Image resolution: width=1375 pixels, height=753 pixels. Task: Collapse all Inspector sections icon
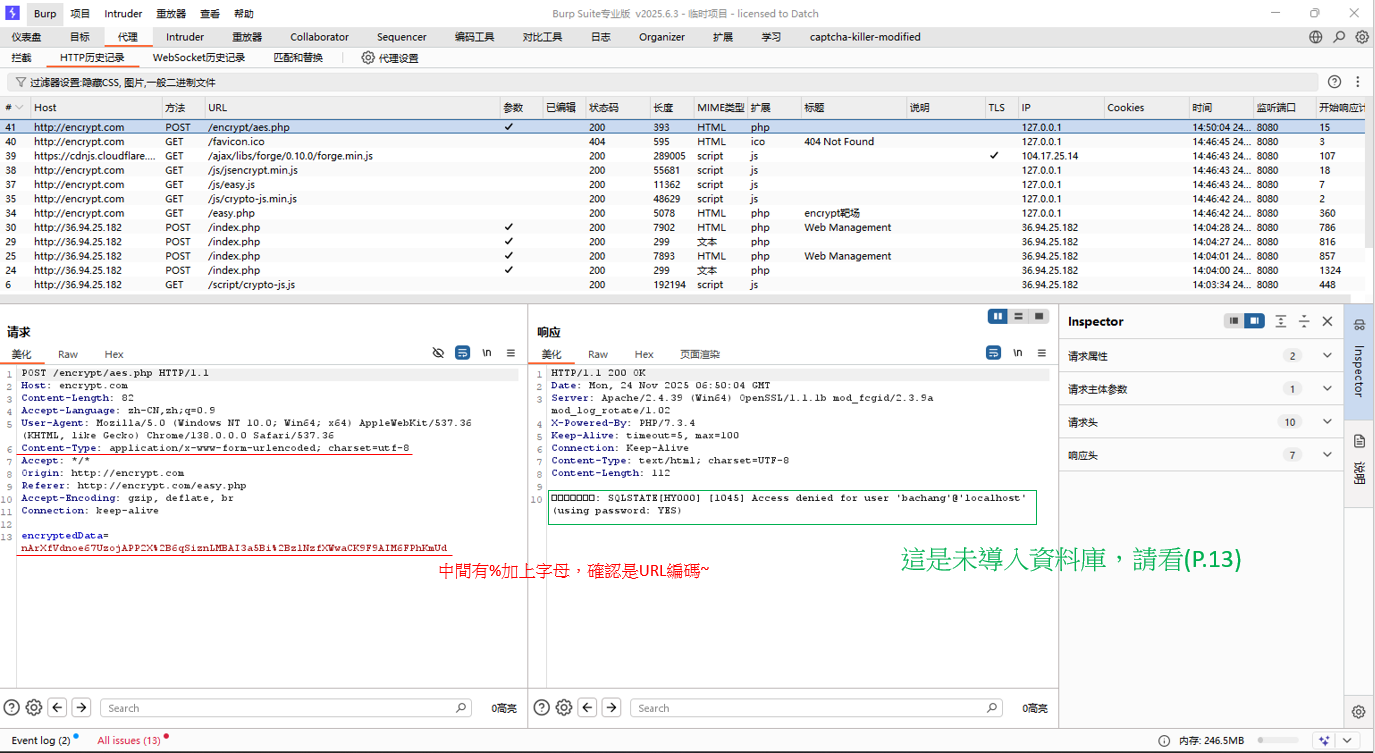[1304, 321]
